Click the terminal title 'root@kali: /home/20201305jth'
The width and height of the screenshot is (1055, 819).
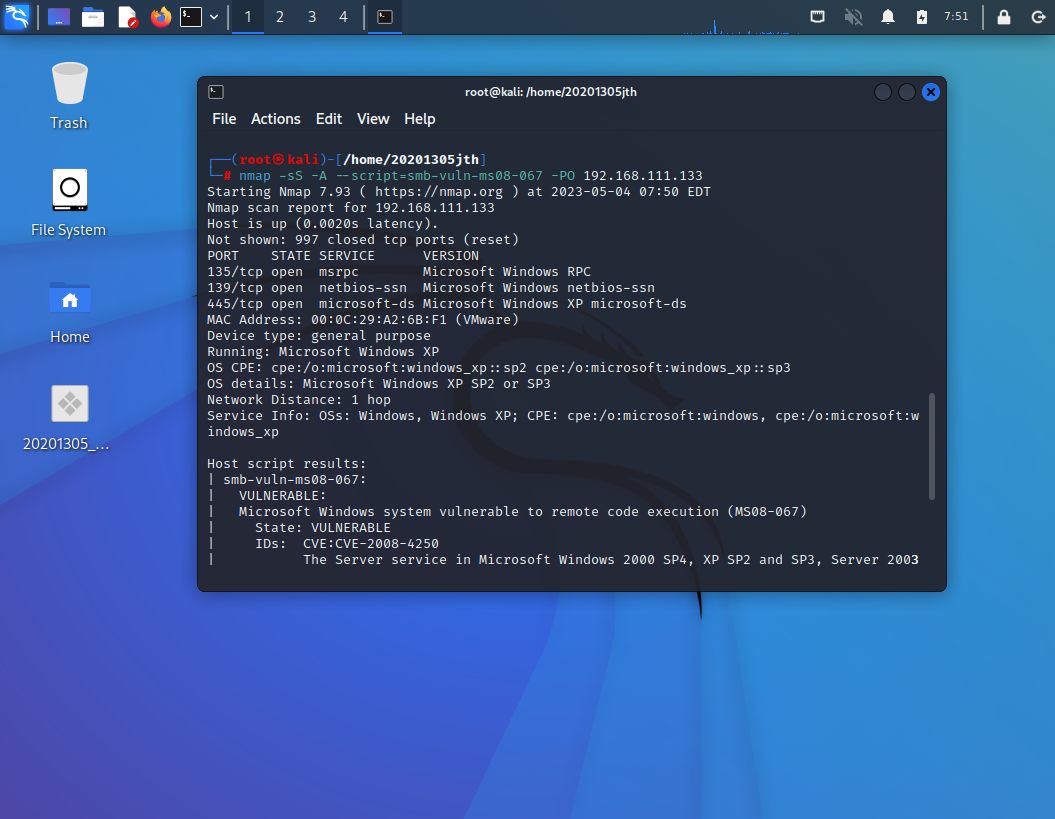tap(550, 92)
